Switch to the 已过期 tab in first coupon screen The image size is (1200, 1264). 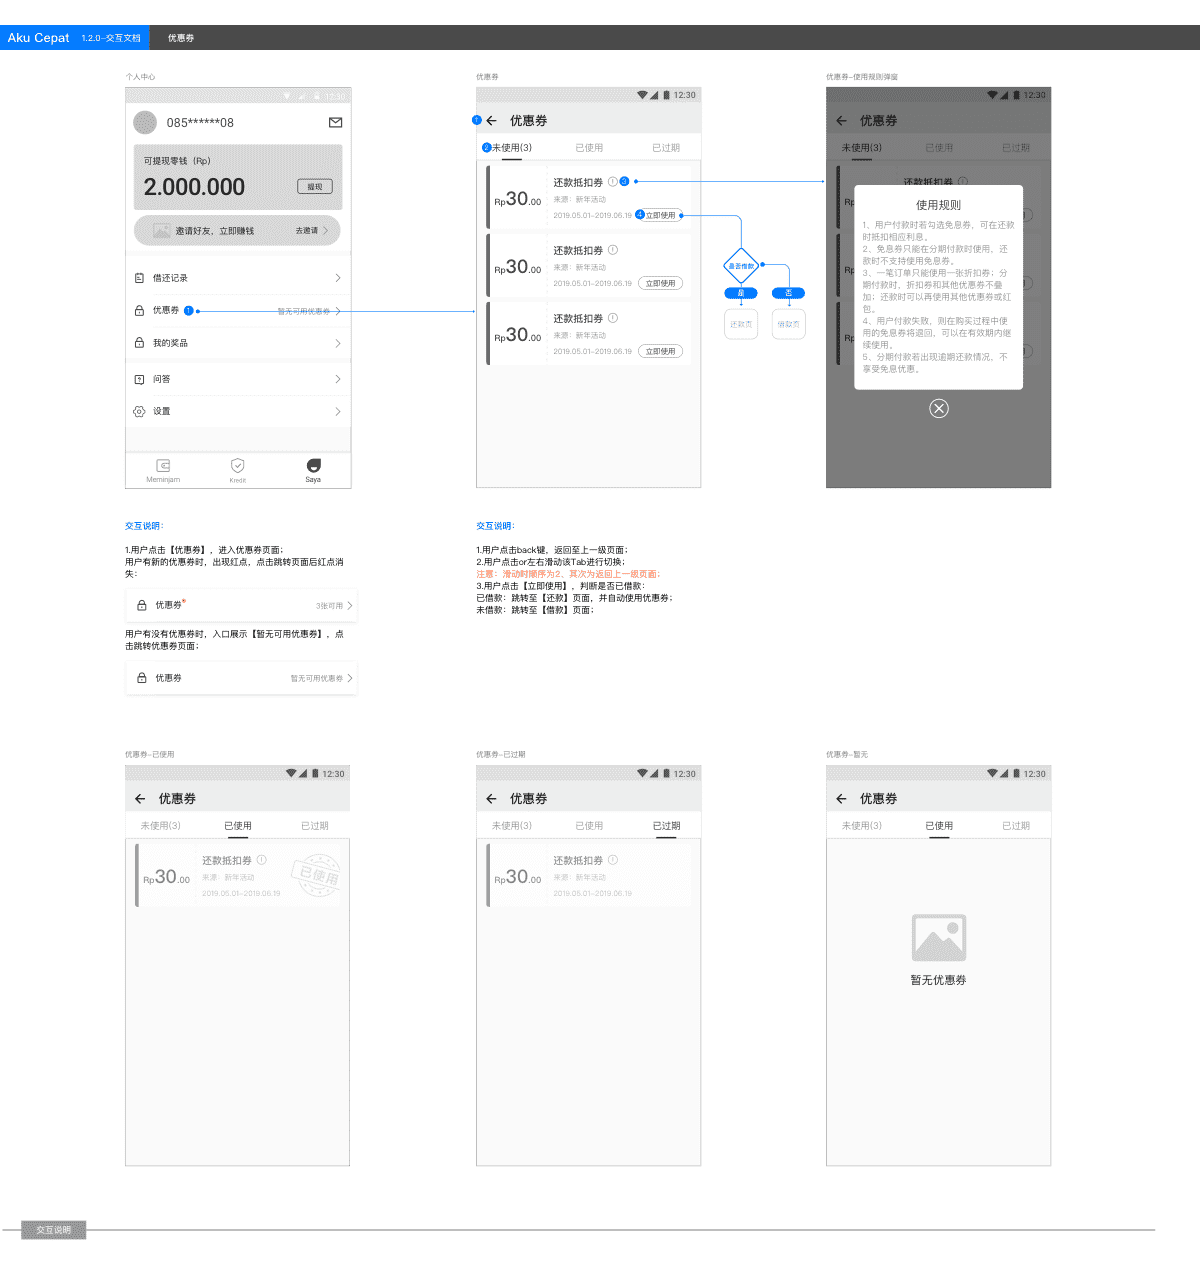[666, 148]
